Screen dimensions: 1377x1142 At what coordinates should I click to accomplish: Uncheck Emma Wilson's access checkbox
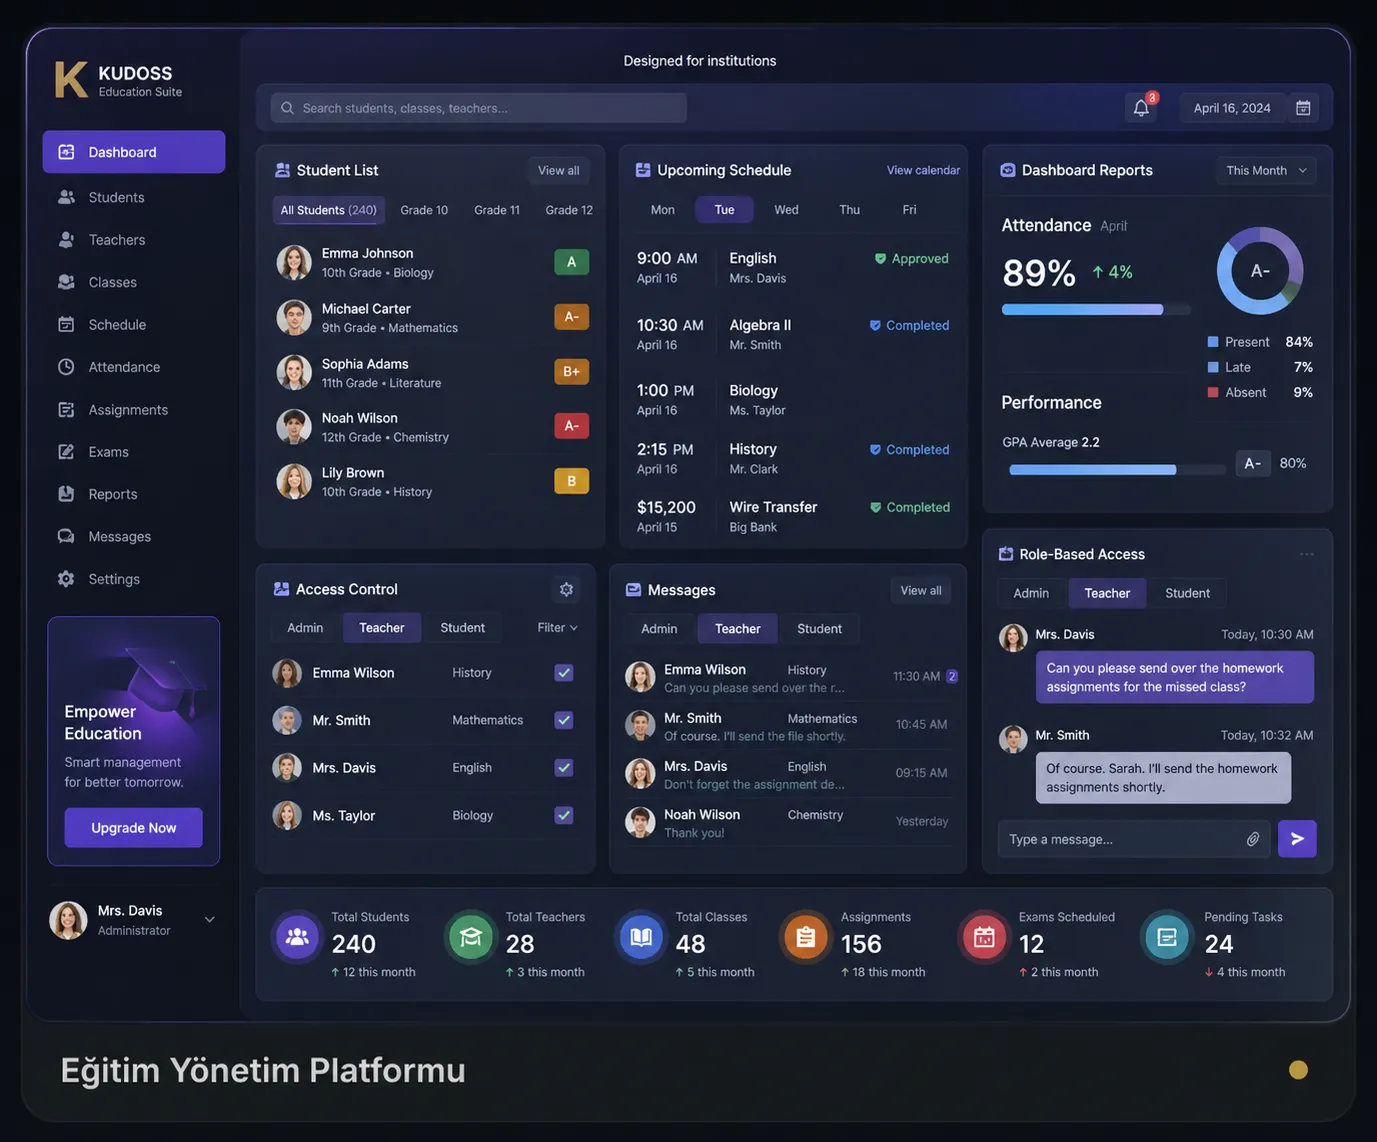(x=564, y=673)
